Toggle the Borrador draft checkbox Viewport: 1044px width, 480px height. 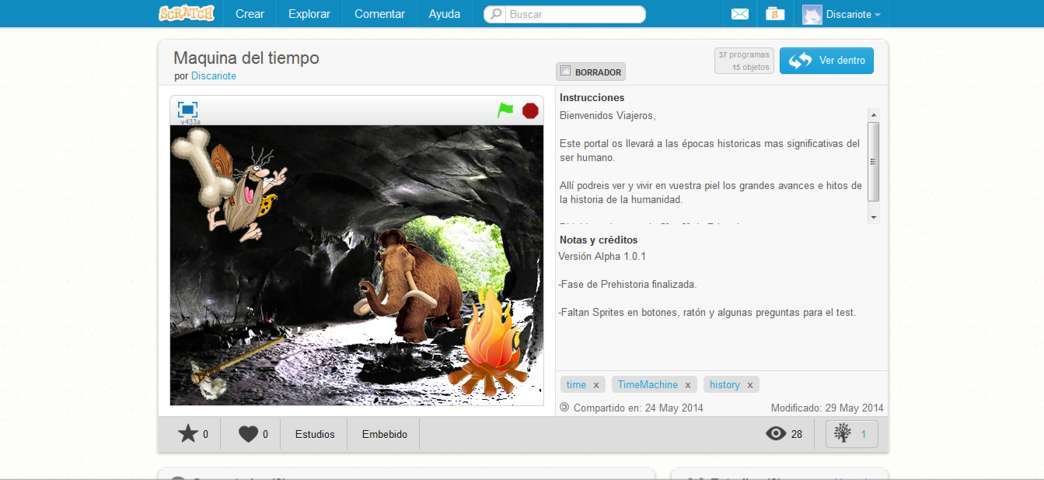(566, 72)
